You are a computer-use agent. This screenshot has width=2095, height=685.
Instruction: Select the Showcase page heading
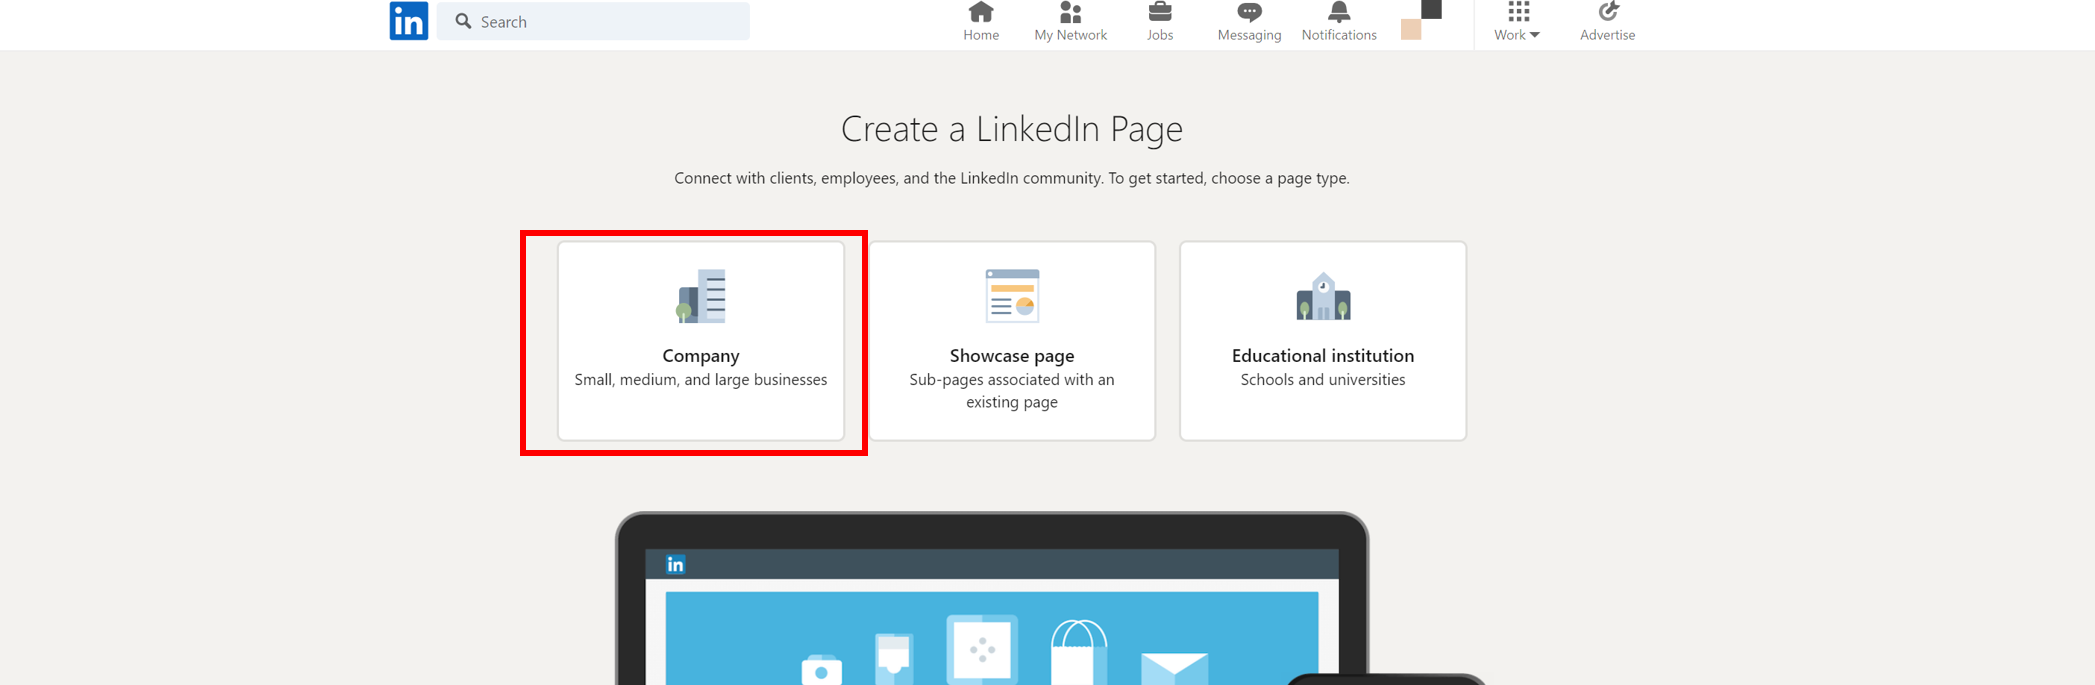coord(1012,355)
